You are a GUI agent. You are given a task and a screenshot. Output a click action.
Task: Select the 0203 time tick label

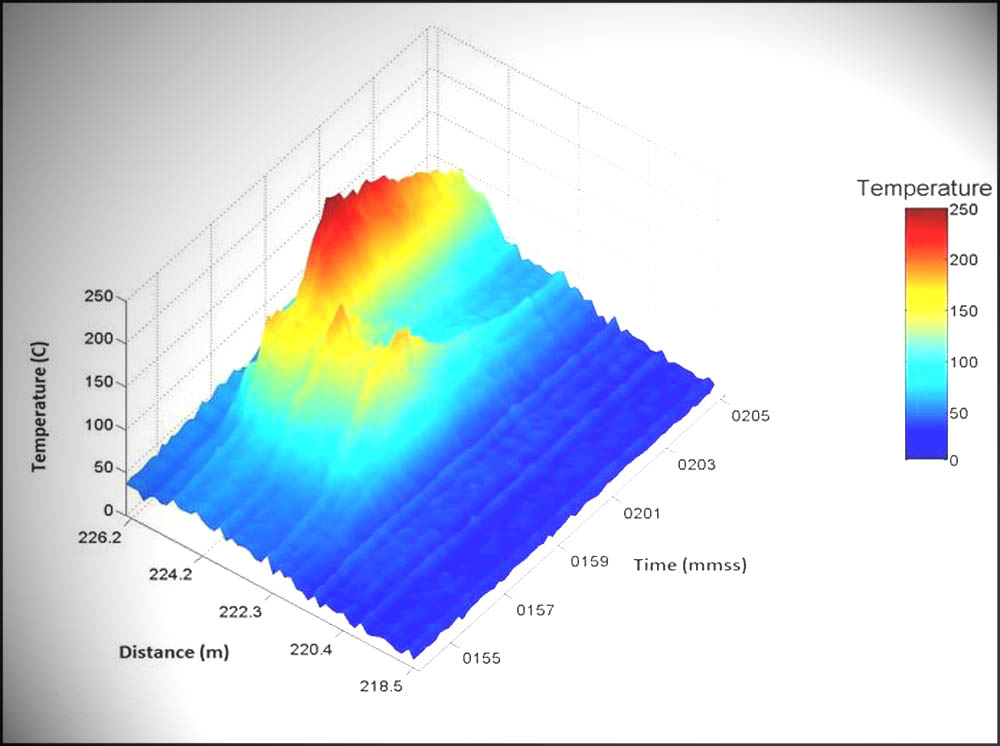point(697,464)
